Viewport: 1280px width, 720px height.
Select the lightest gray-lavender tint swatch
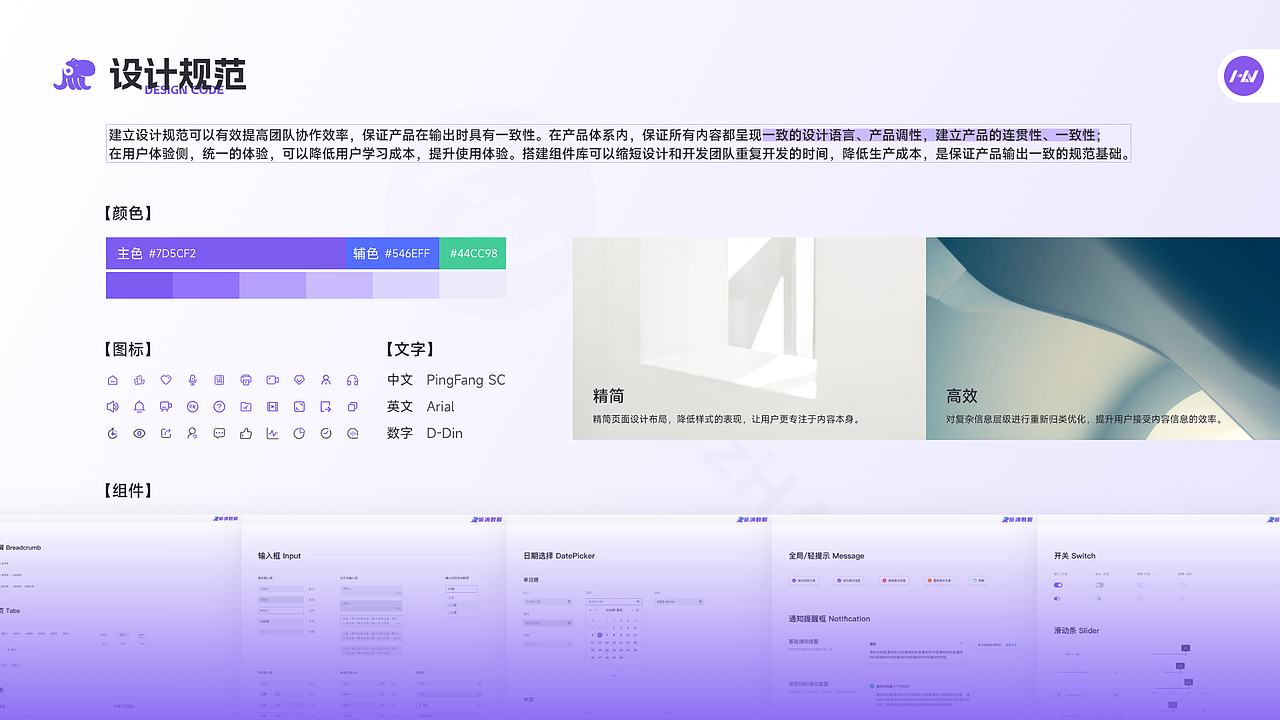click(472, 285)
